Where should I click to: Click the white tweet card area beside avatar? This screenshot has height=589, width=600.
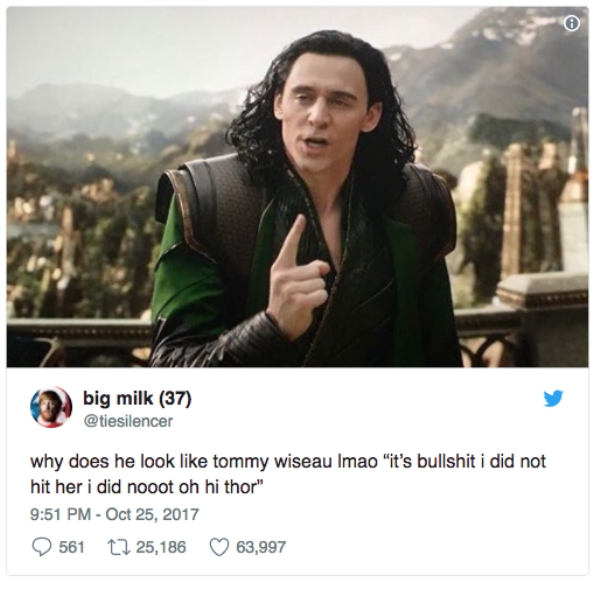364,408
